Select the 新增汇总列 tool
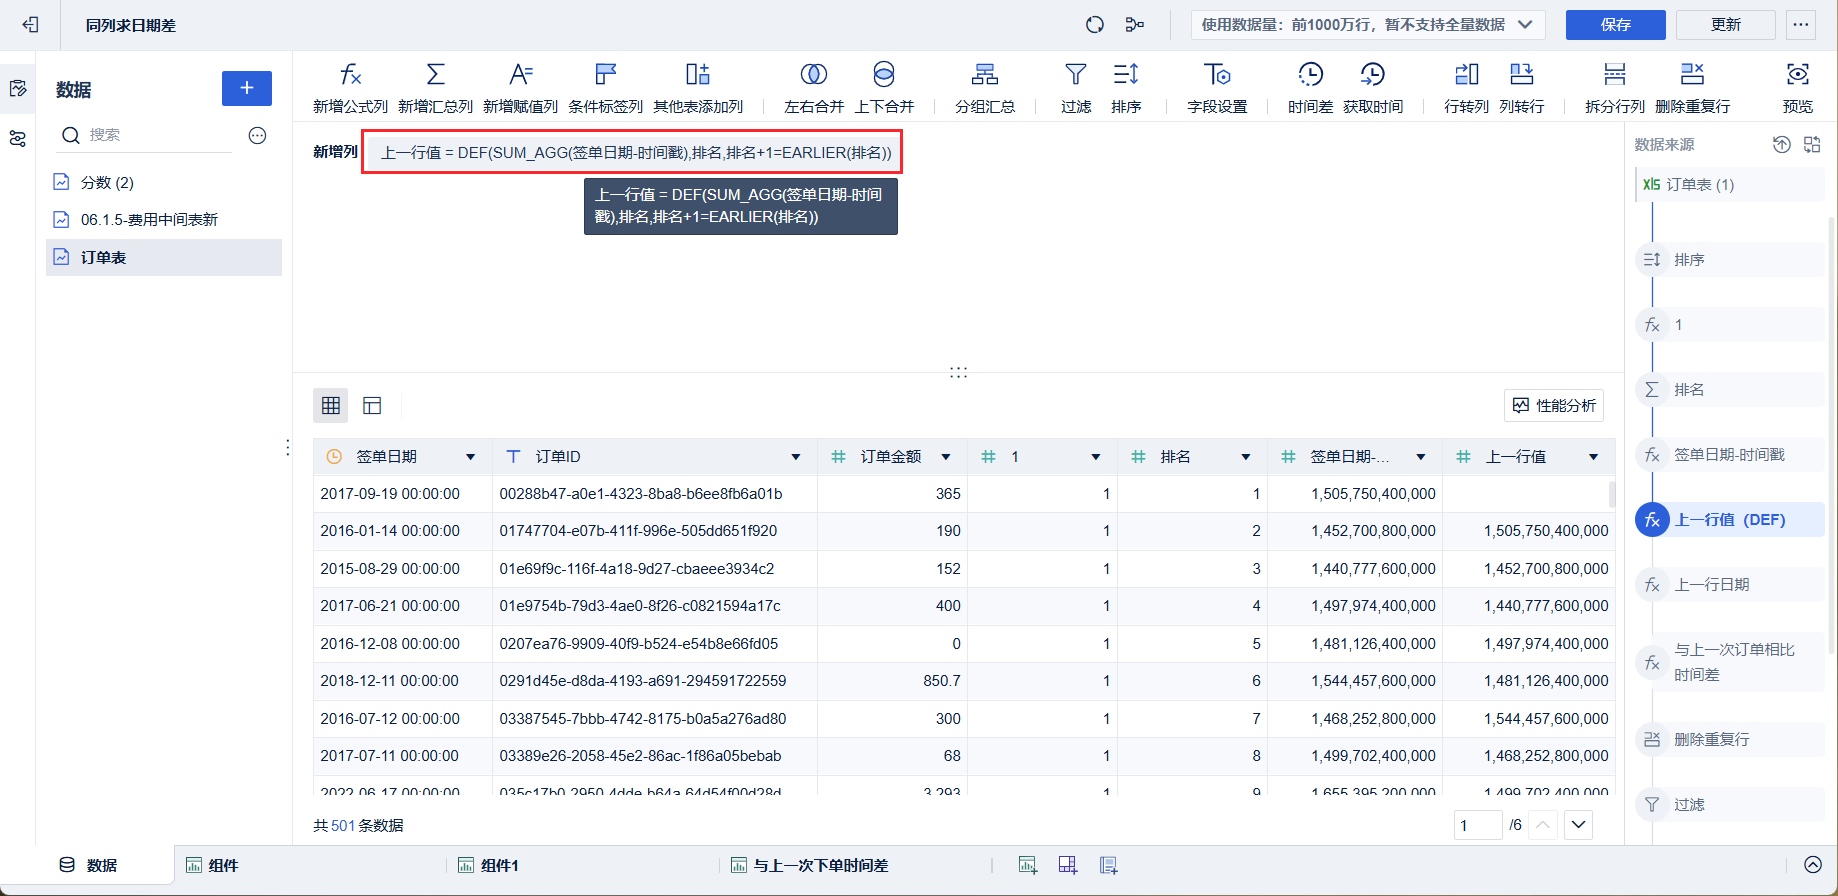 (435, 88)
